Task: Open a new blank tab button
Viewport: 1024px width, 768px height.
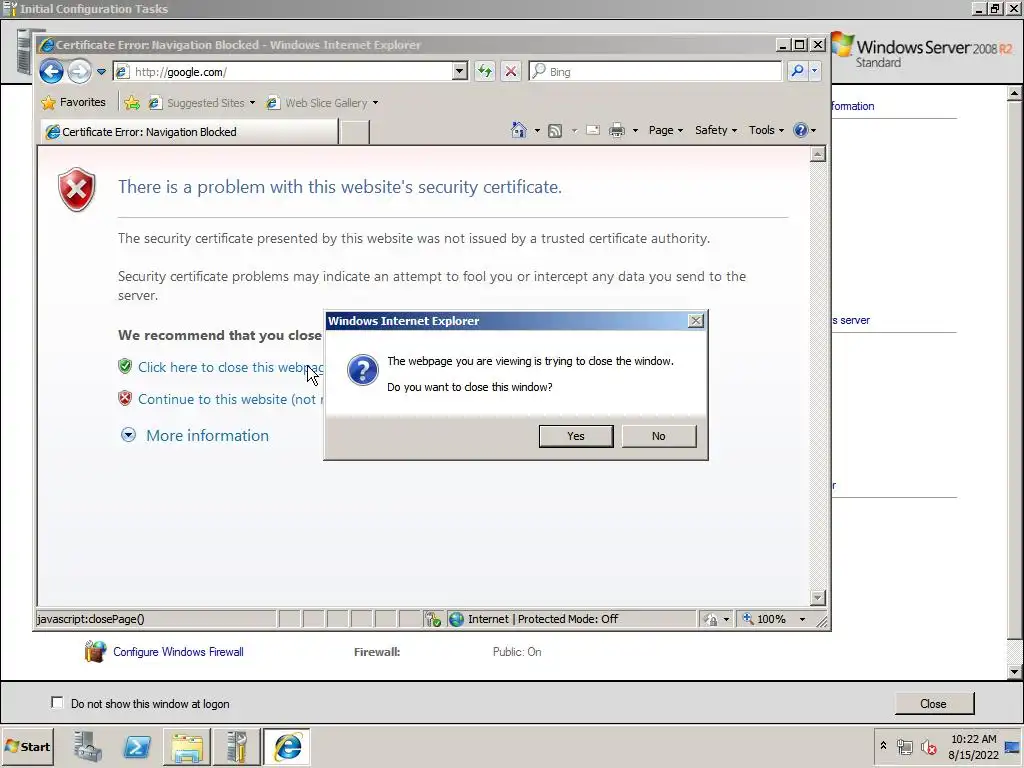Action: [x=355, y=132]
